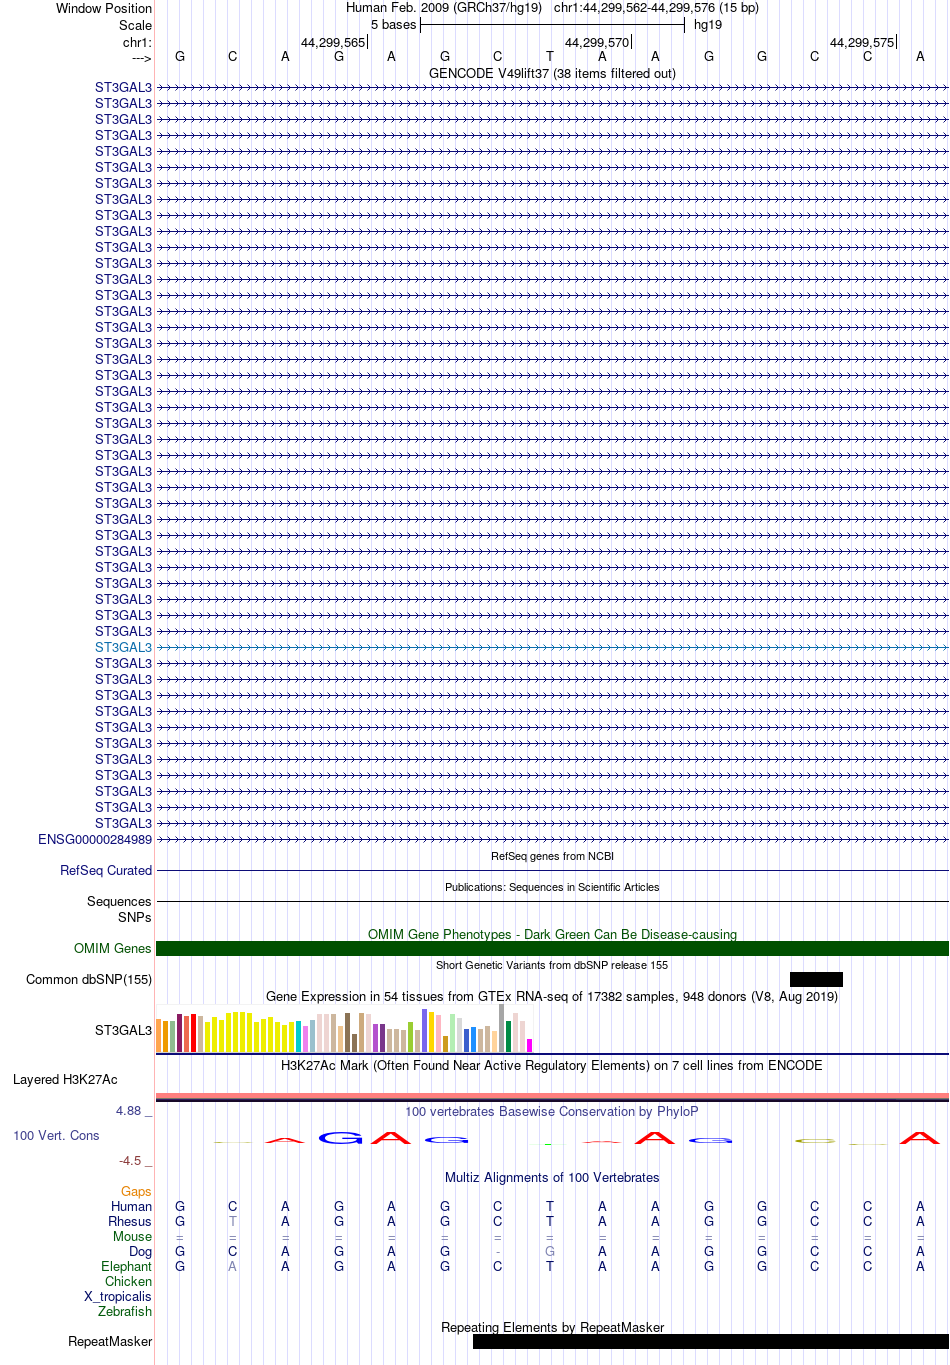This screenshot has height=1365, width=950.
Task: Click Multiz Alignments of 100 Vertebrates title
Action: [552, 1177]
